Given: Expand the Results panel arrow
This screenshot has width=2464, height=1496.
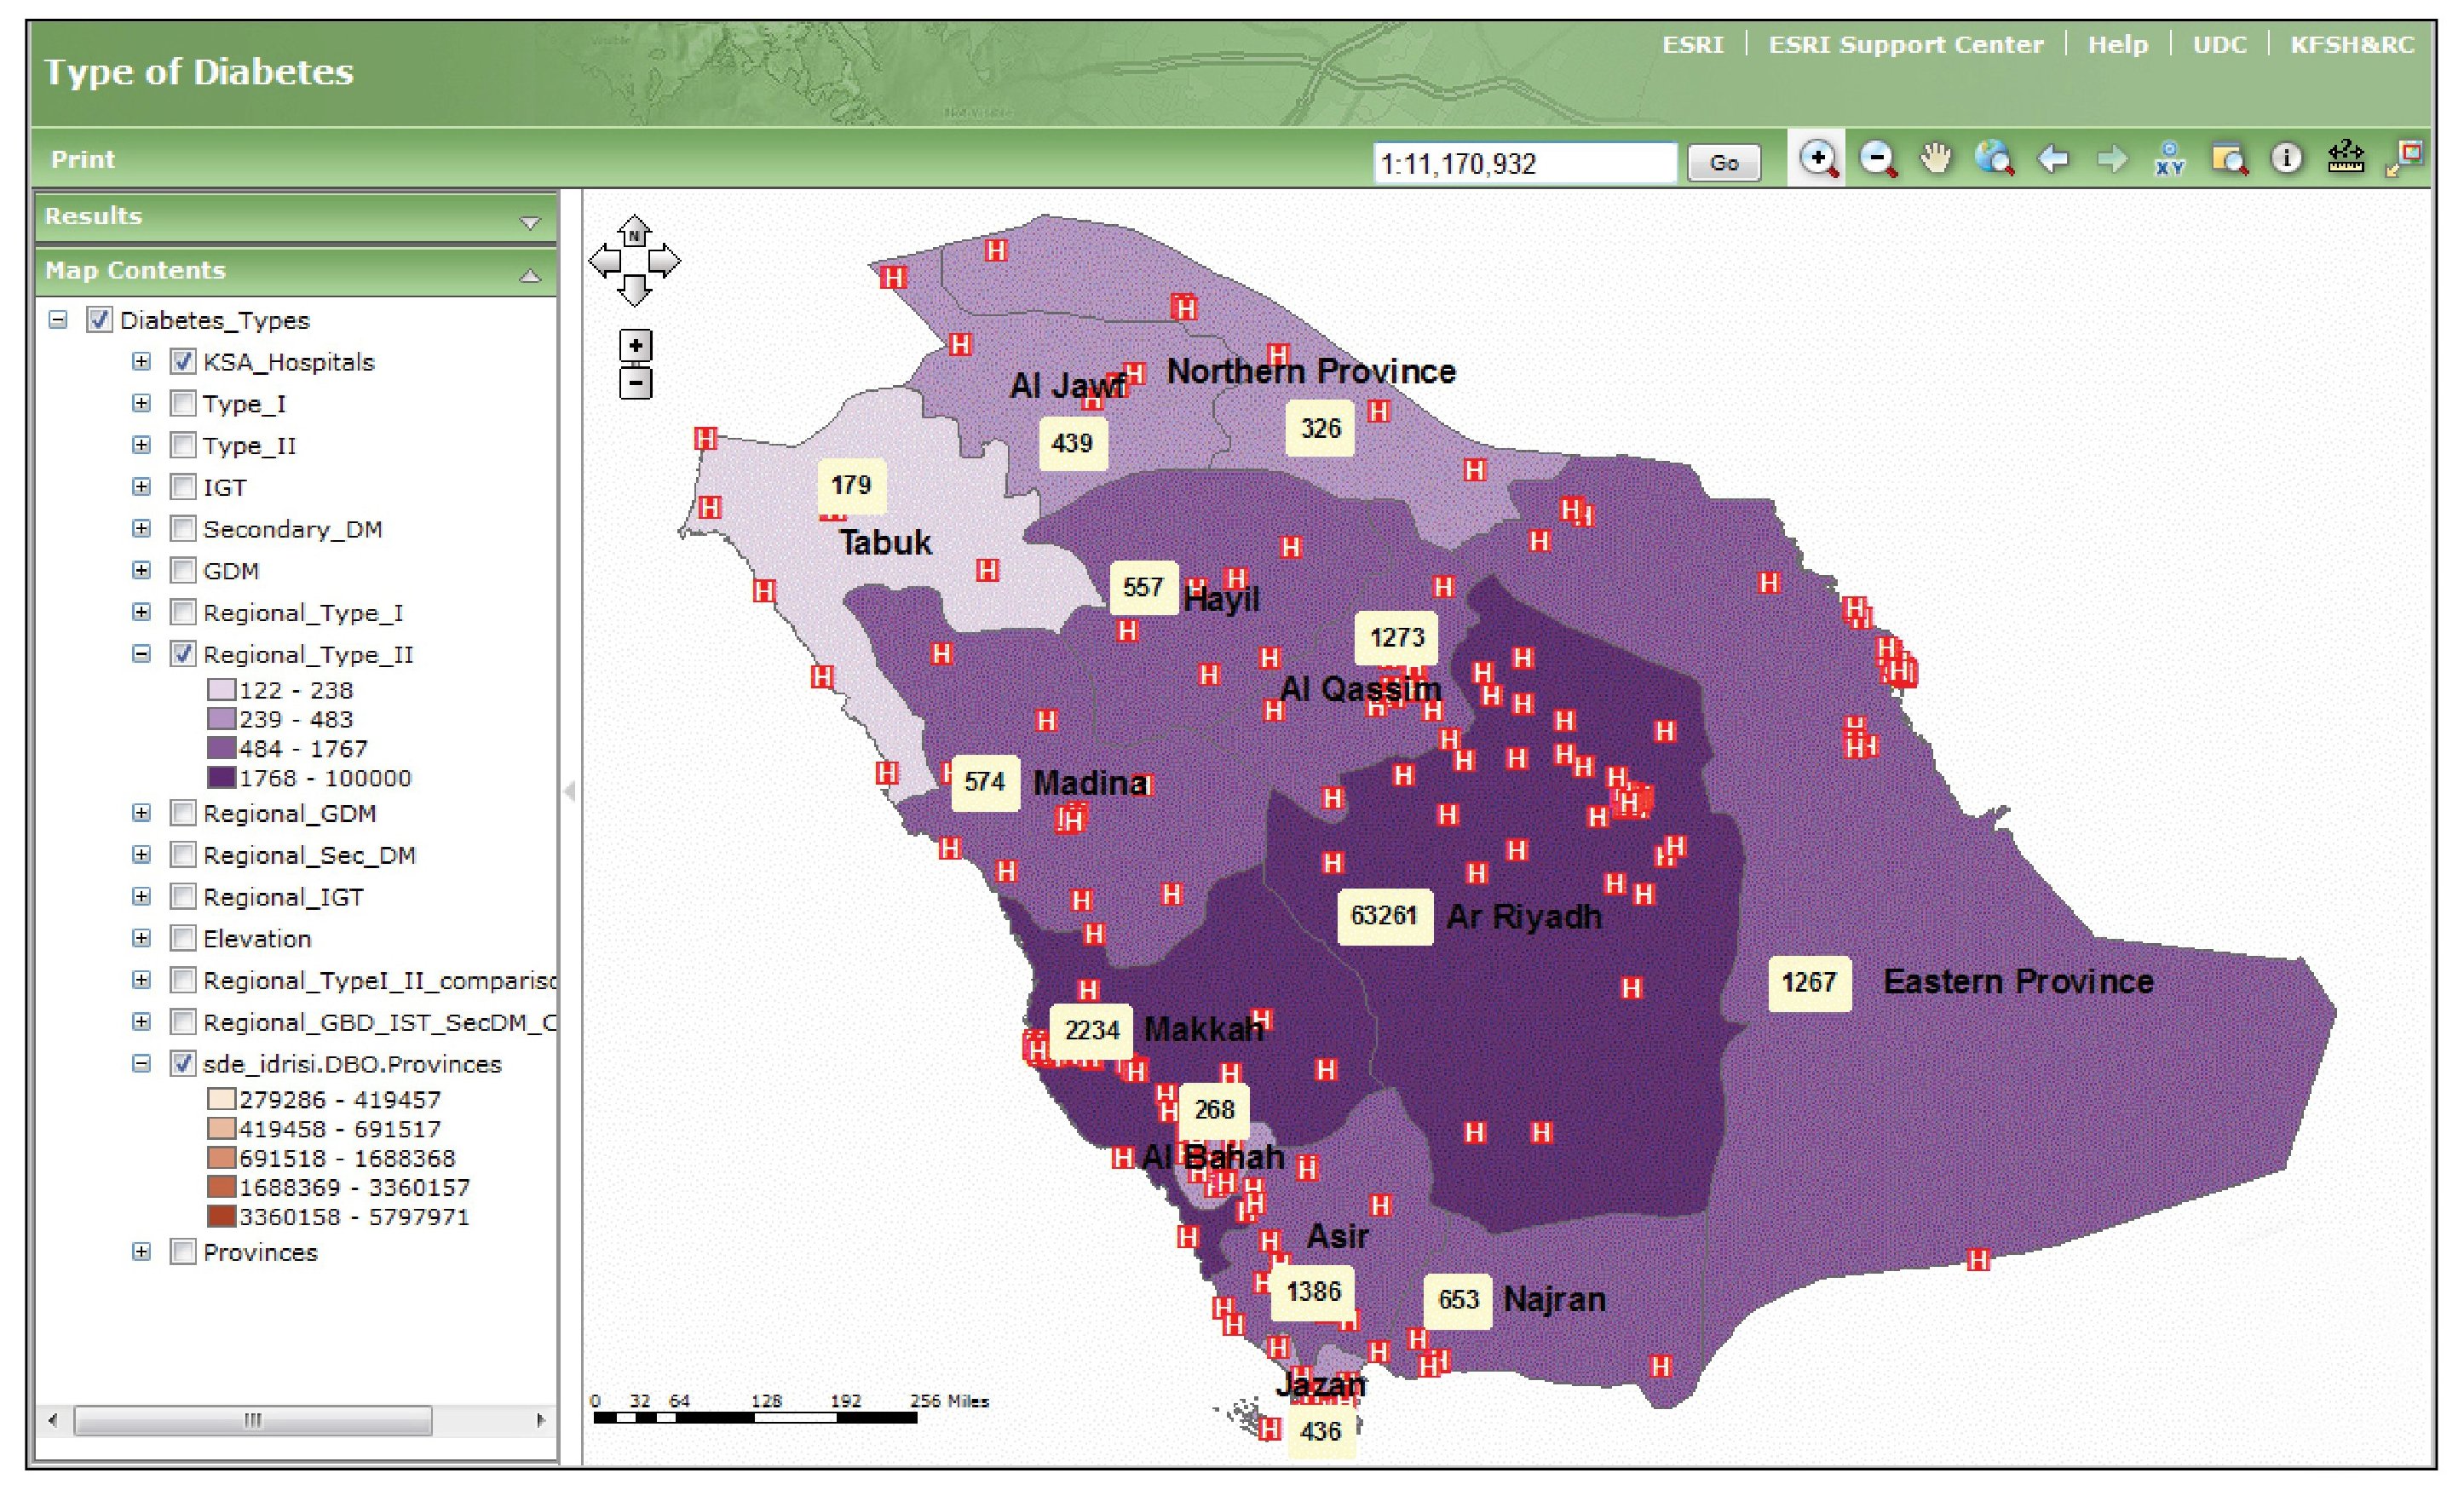Looking at the screenshot, I should [x=530, y=222].
